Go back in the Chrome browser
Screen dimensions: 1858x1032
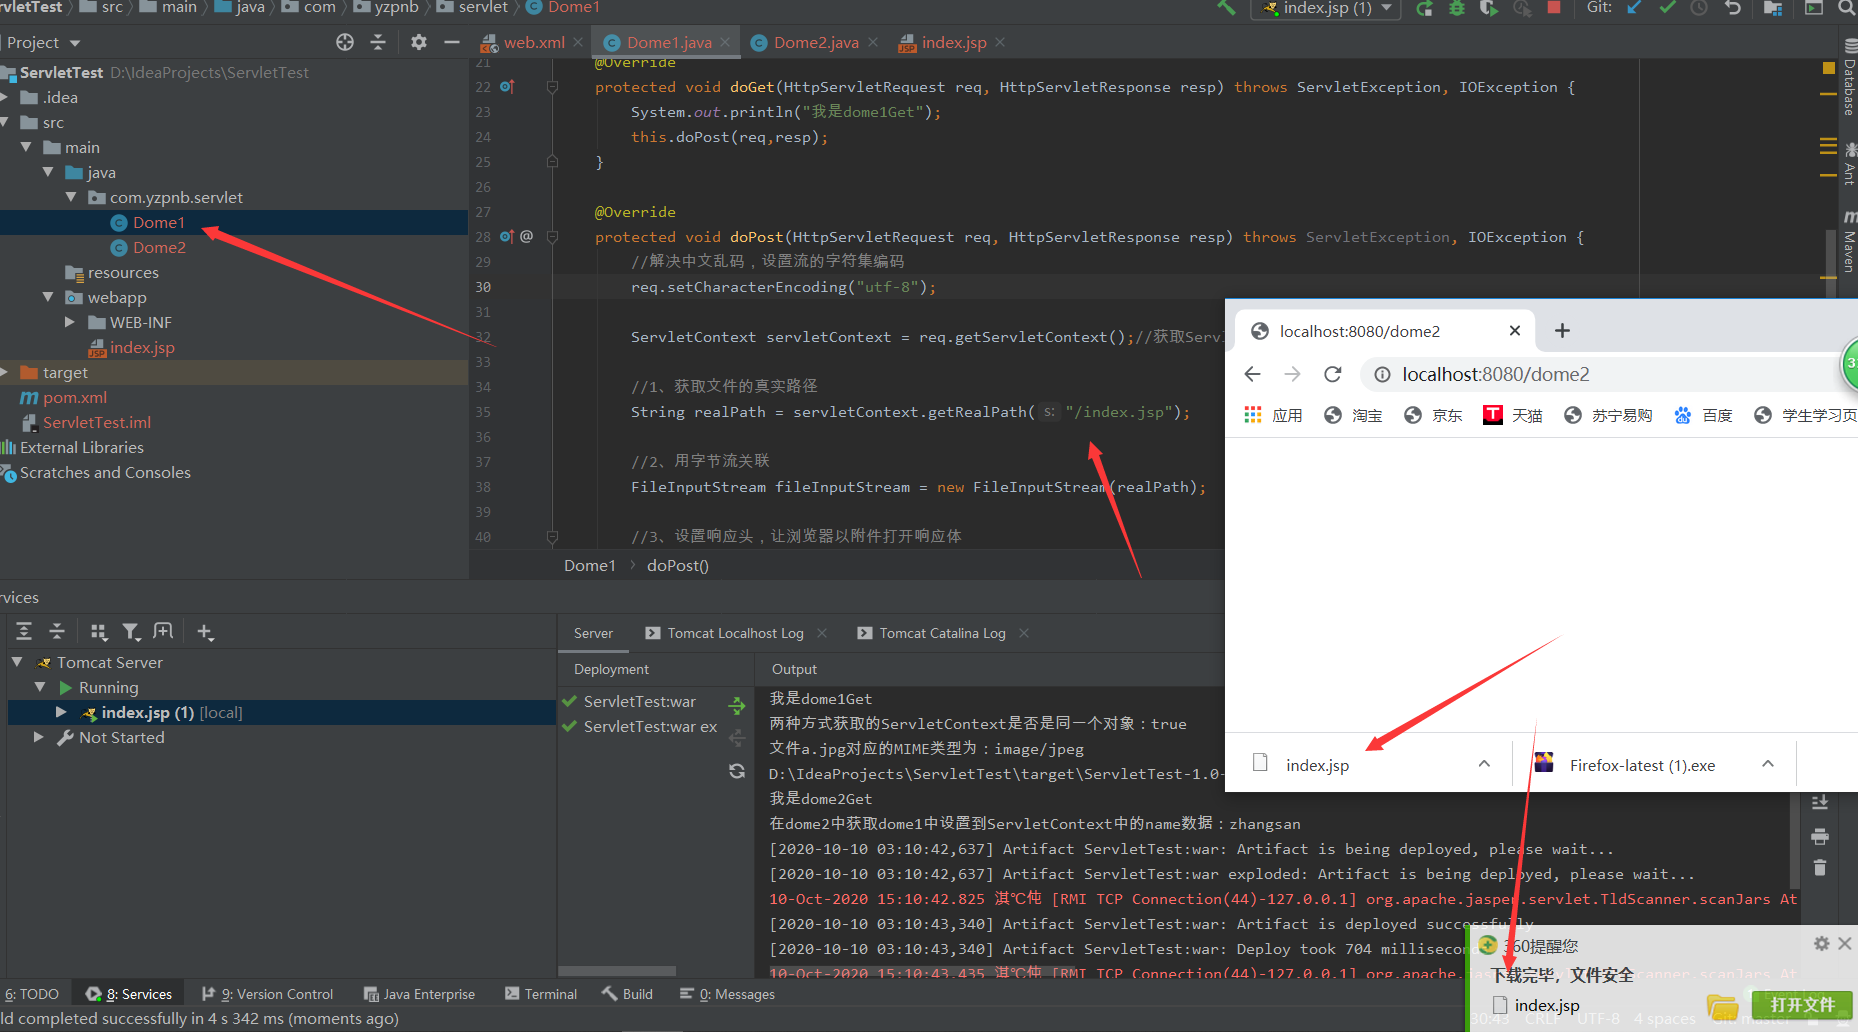click(x=1252, y=374)
